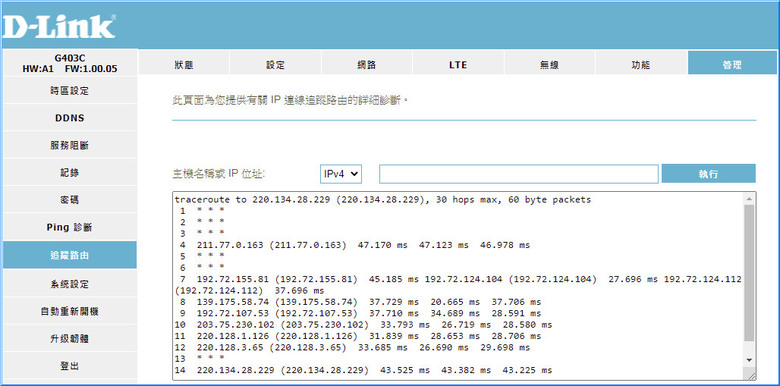This screenshot has height=386, width=780.
Task: Click hop 12 line 220.128.3.65
Action: (353, 348)
